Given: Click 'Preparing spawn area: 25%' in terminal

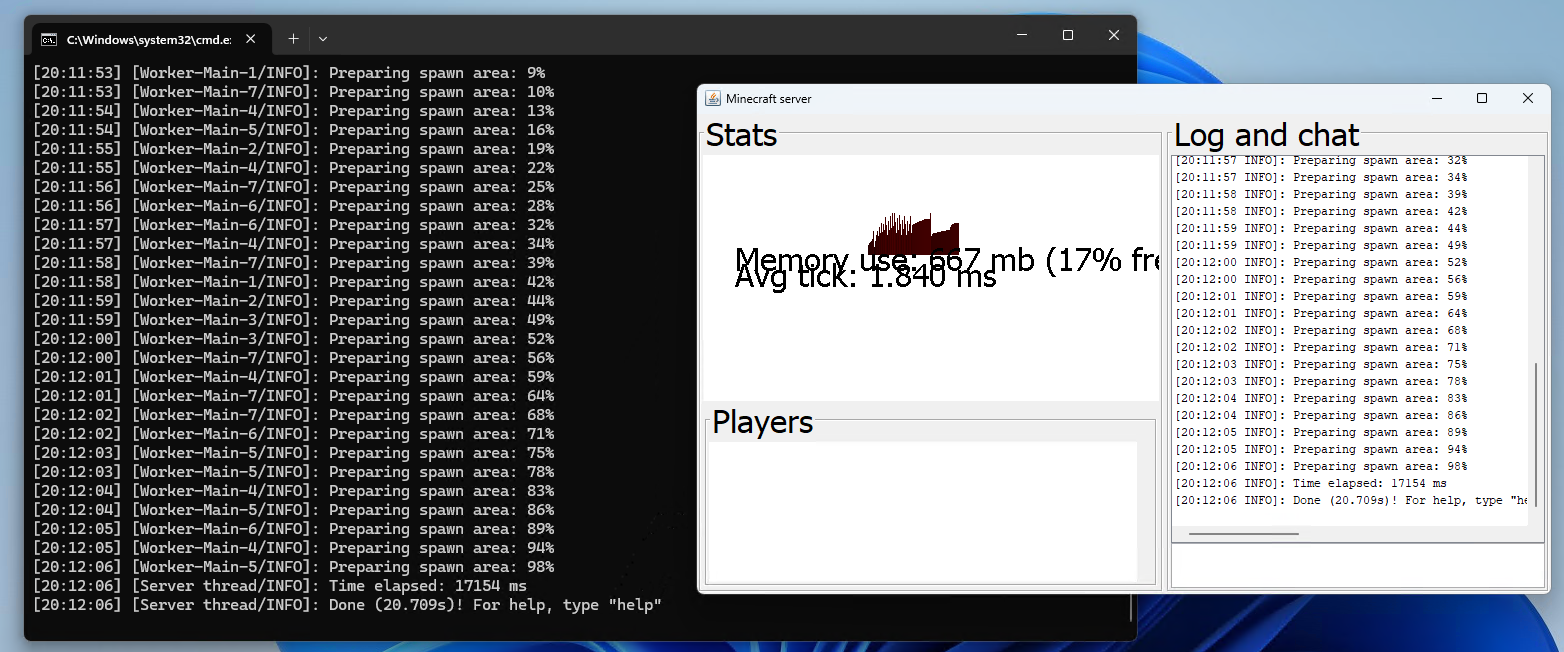Looking at the screenshot, I should click(441, 187).
